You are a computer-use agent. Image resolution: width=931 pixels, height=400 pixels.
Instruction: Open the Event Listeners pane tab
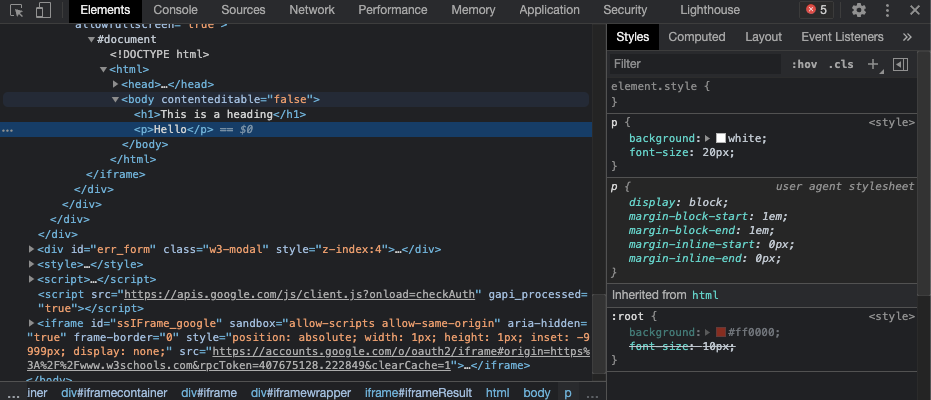click(842, 37)
